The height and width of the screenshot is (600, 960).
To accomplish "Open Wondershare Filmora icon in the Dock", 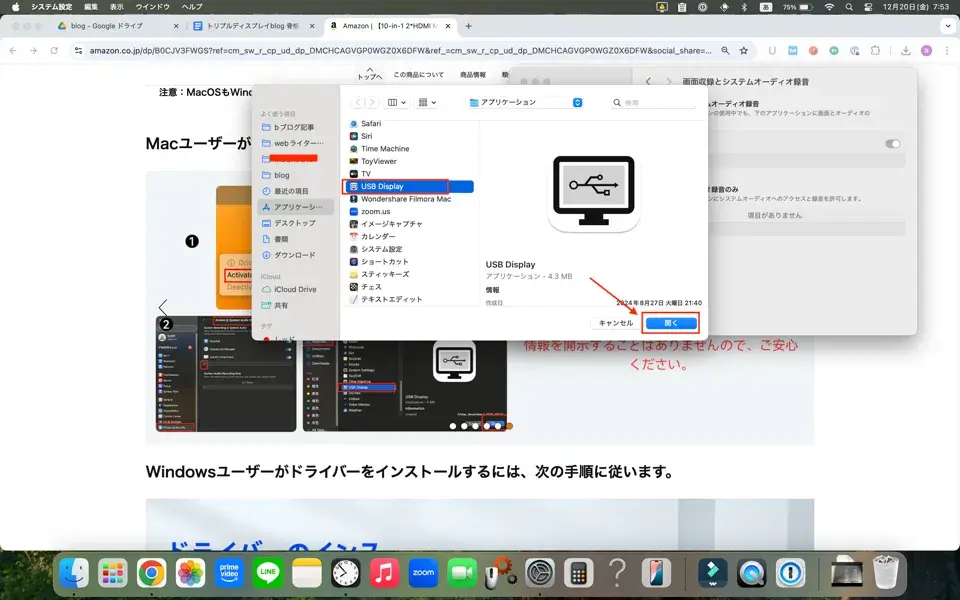I will coord(713,574).
